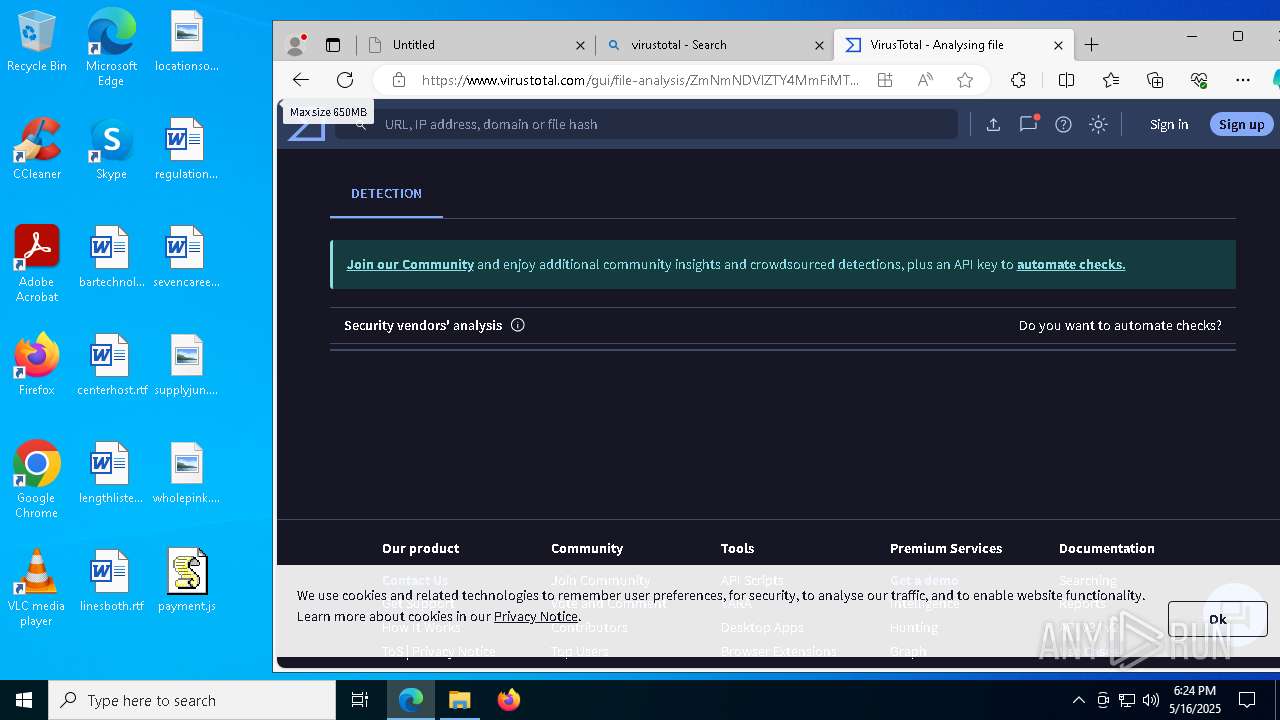Select Firefox desktop shortcut
The height and width of the screenshot is (720, 1280).
[x=37, y=365]
